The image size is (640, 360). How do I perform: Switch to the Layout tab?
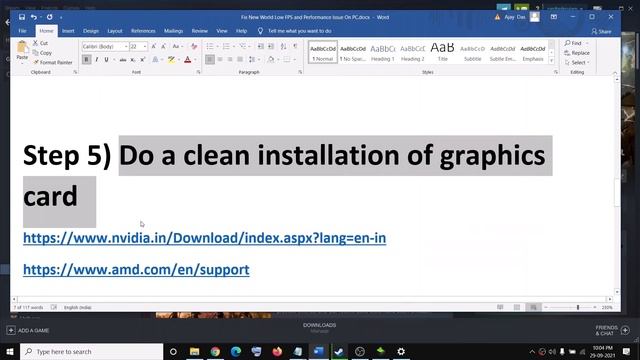115,31
